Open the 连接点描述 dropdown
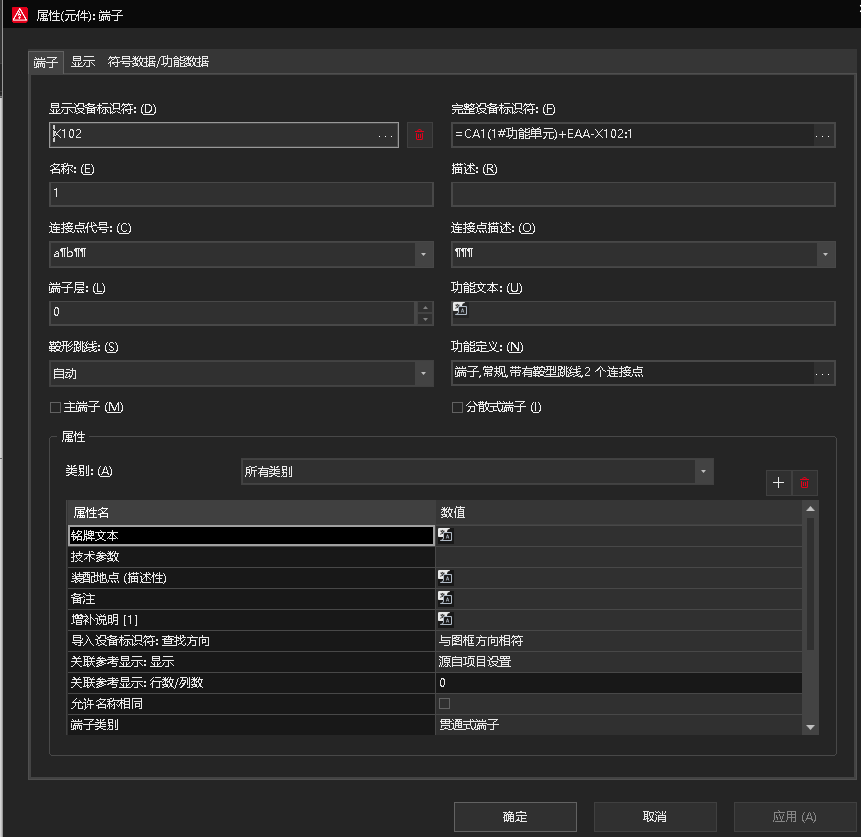Screen dimensions: 861x837 click(824, 254)
